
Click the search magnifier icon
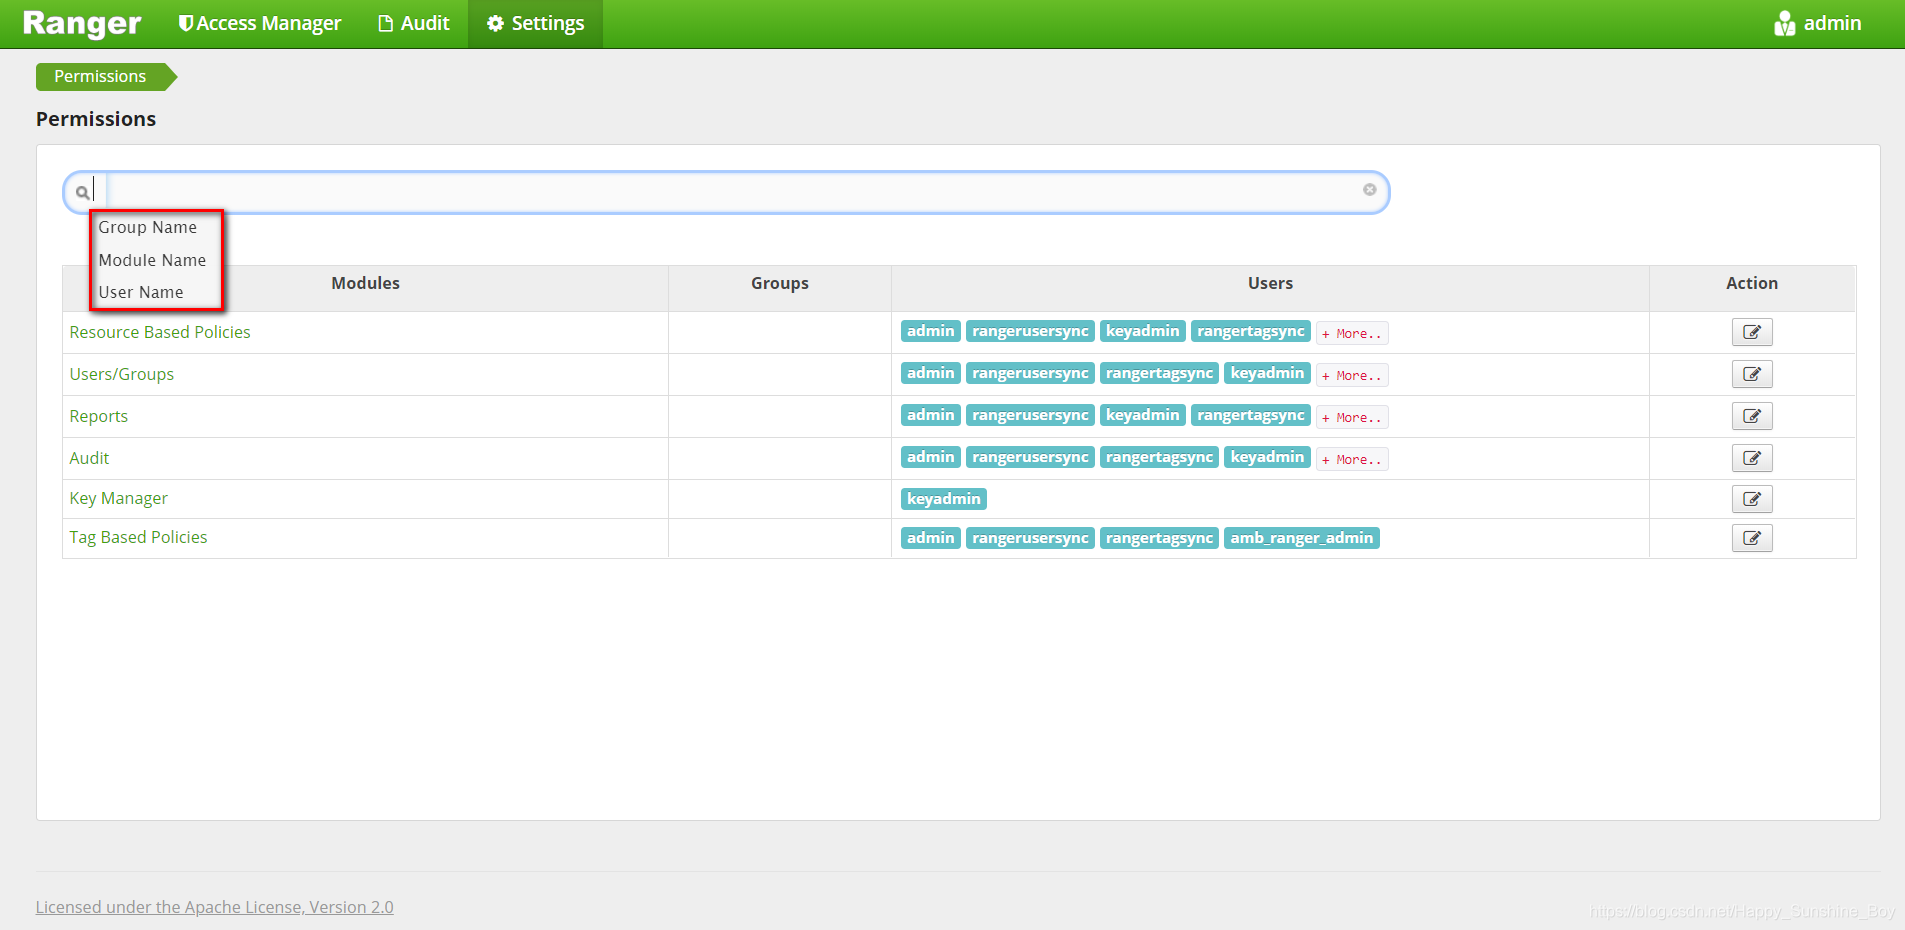coord(82,191)
